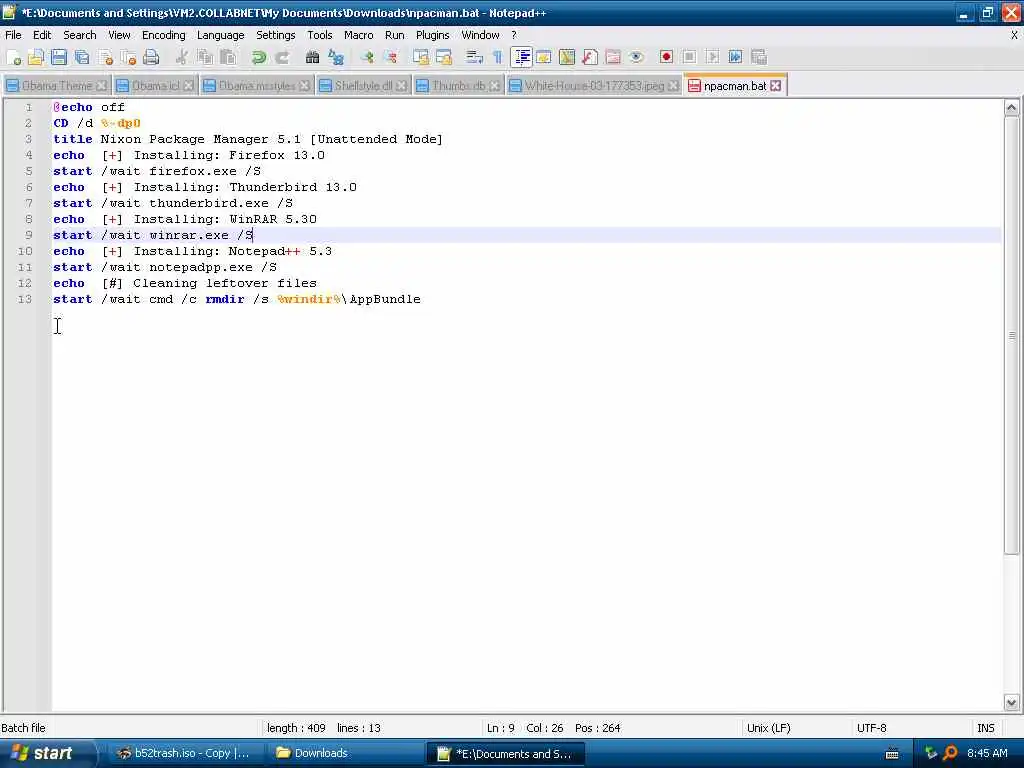This screenshot has width=1024, height=768.
Task: Save the file using the floppy icon
Action: [59, 57]
